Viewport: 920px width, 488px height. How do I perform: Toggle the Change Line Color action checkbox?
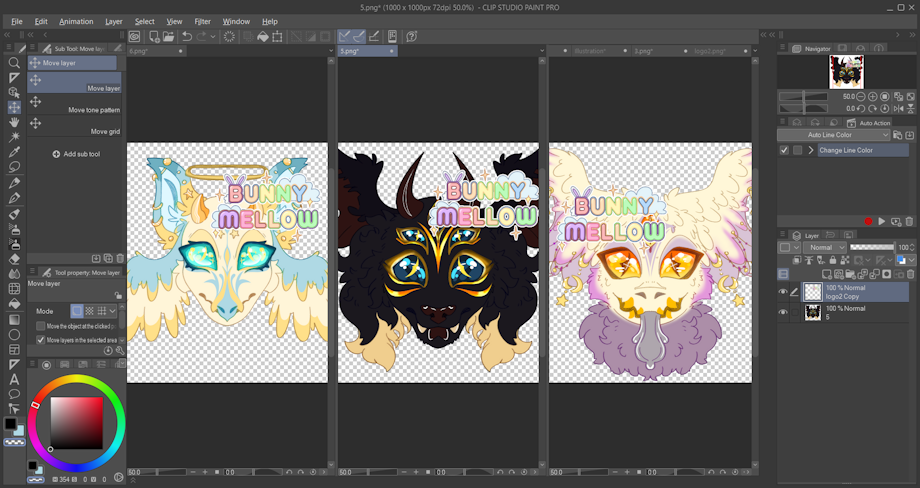(x=784, y=150)
